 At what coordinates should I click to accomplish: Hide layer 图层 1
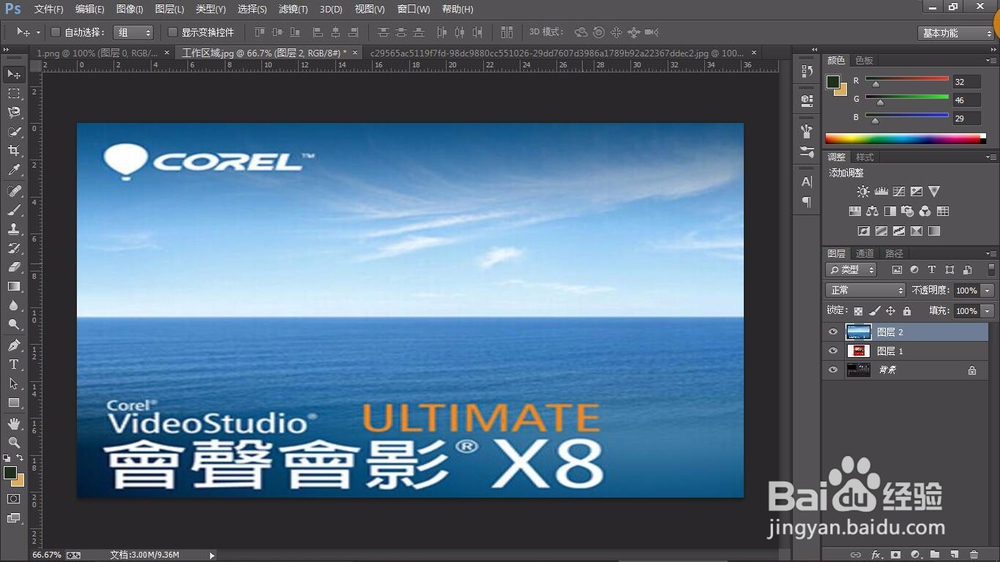coord(833,351)
